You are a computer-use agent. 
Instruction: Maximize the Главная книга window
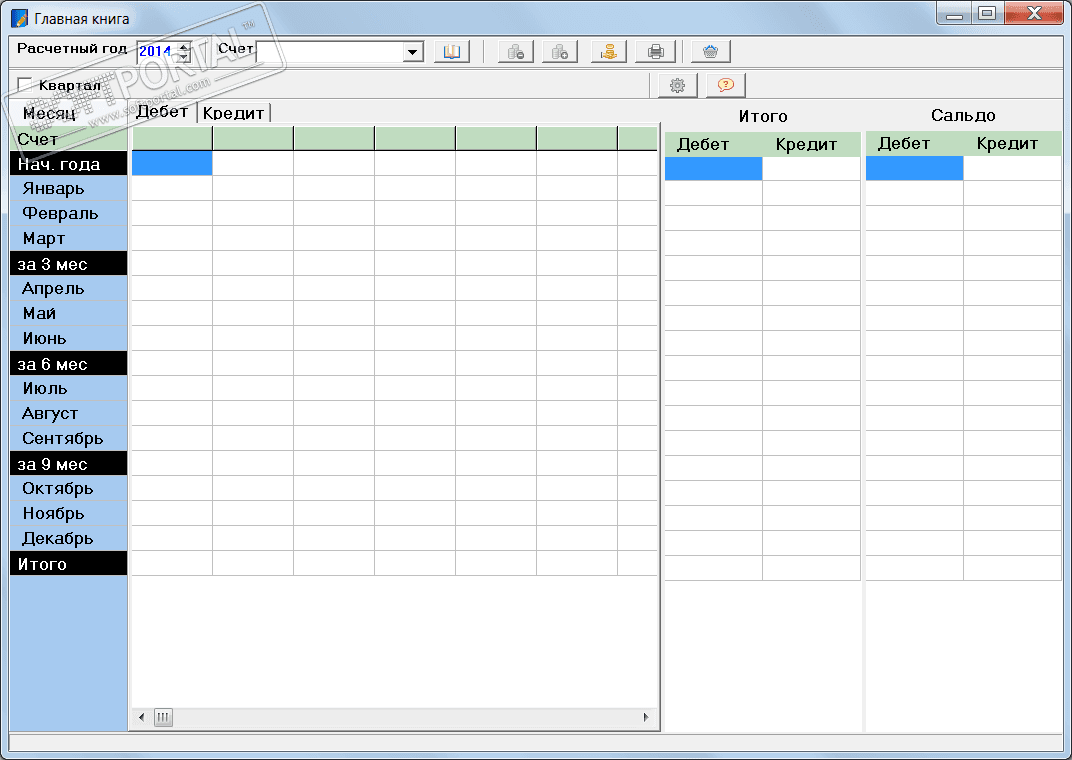click(x=987, y=14)
